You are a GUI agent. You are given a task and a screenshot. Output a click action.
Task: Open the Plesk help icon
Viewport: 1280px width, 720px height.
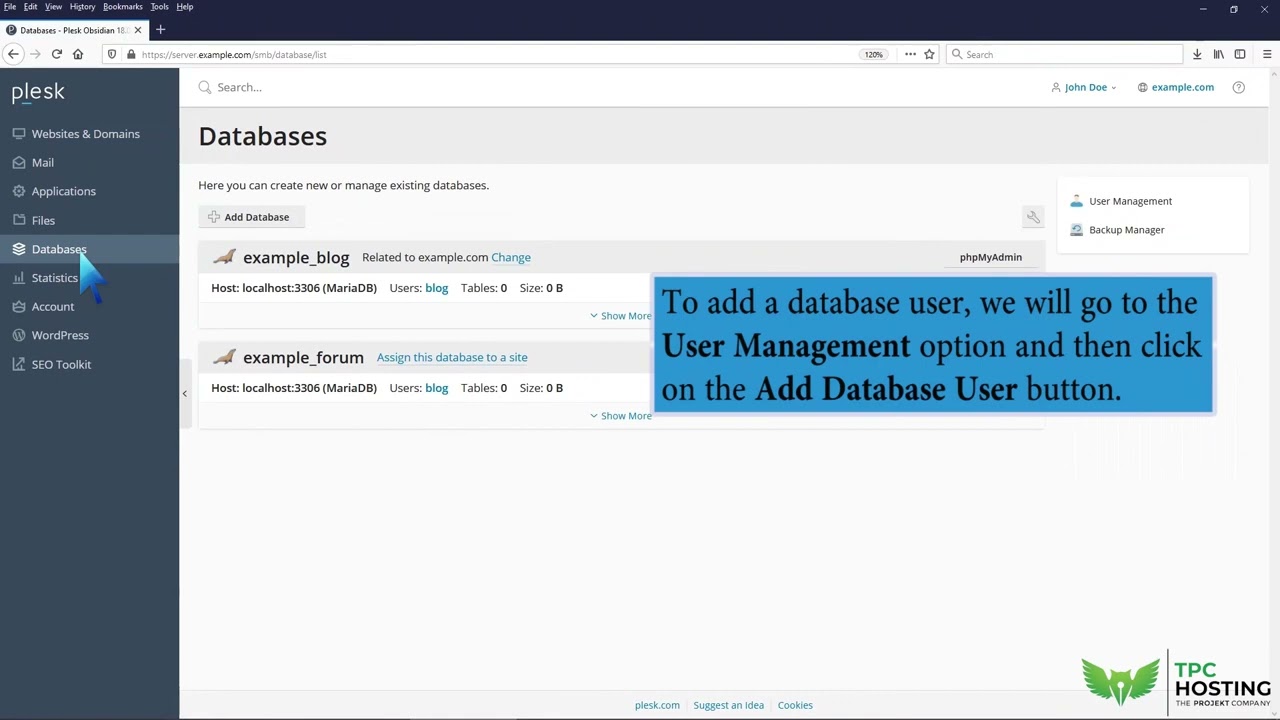coord(1238,87)
